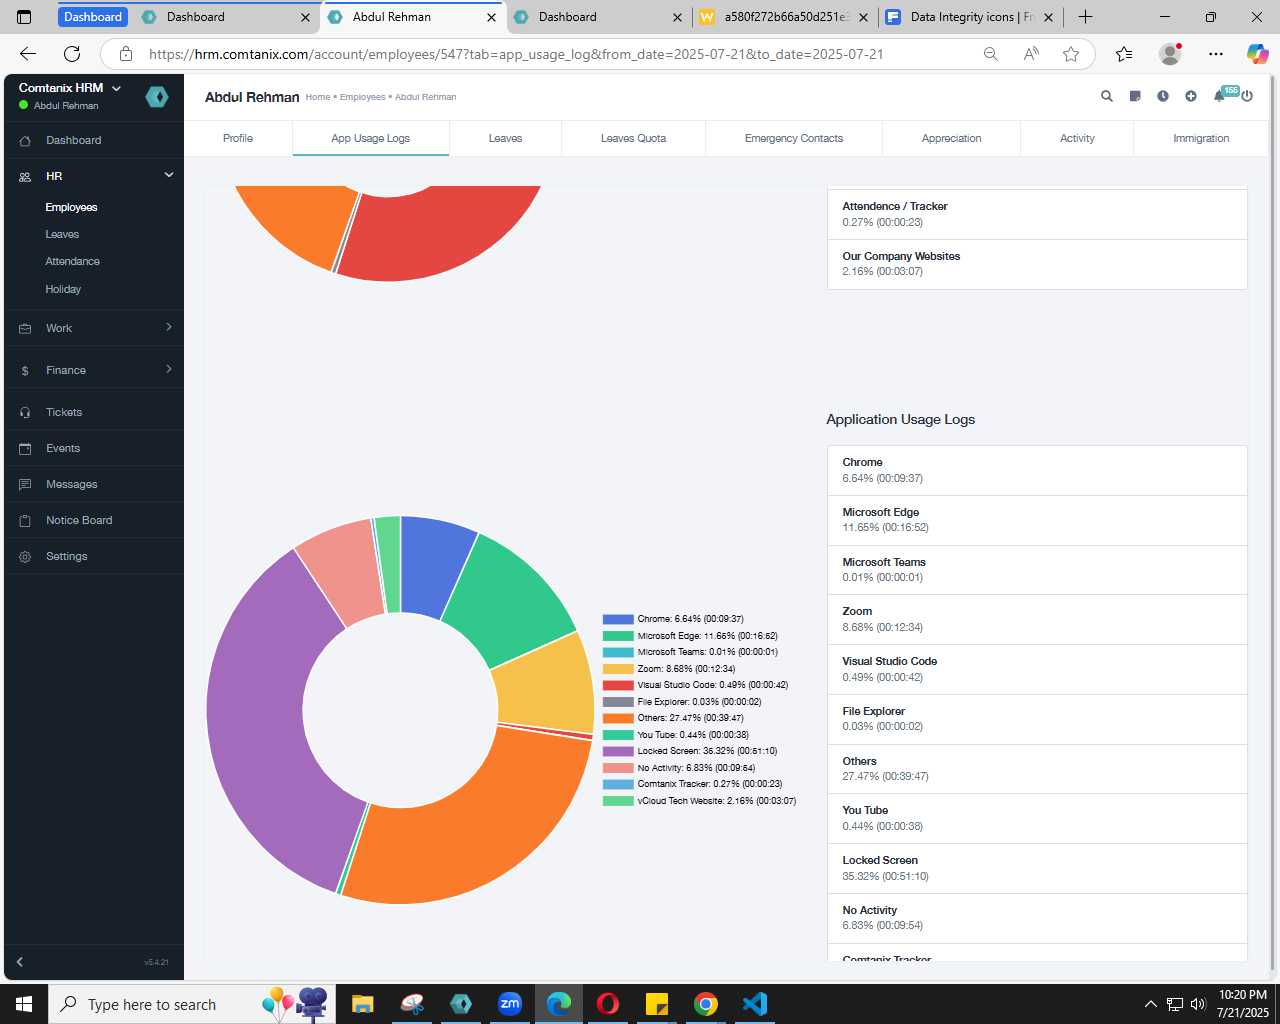Click the Microsoft Edge row in usage list
Screen dimensions: 1280x1024
pyautogui.click(x=1037, y=520)
